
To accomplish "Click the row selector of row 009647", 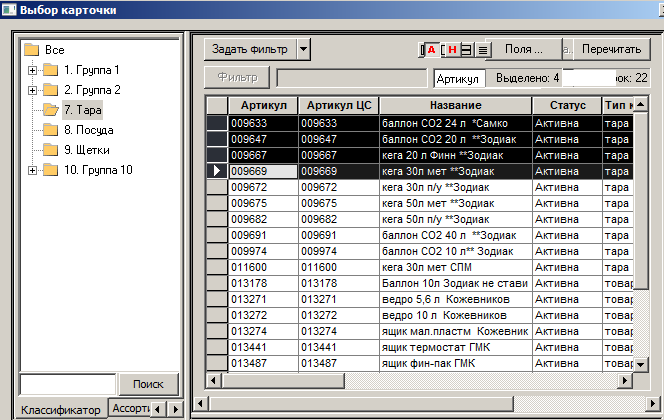I will point(217,139).
